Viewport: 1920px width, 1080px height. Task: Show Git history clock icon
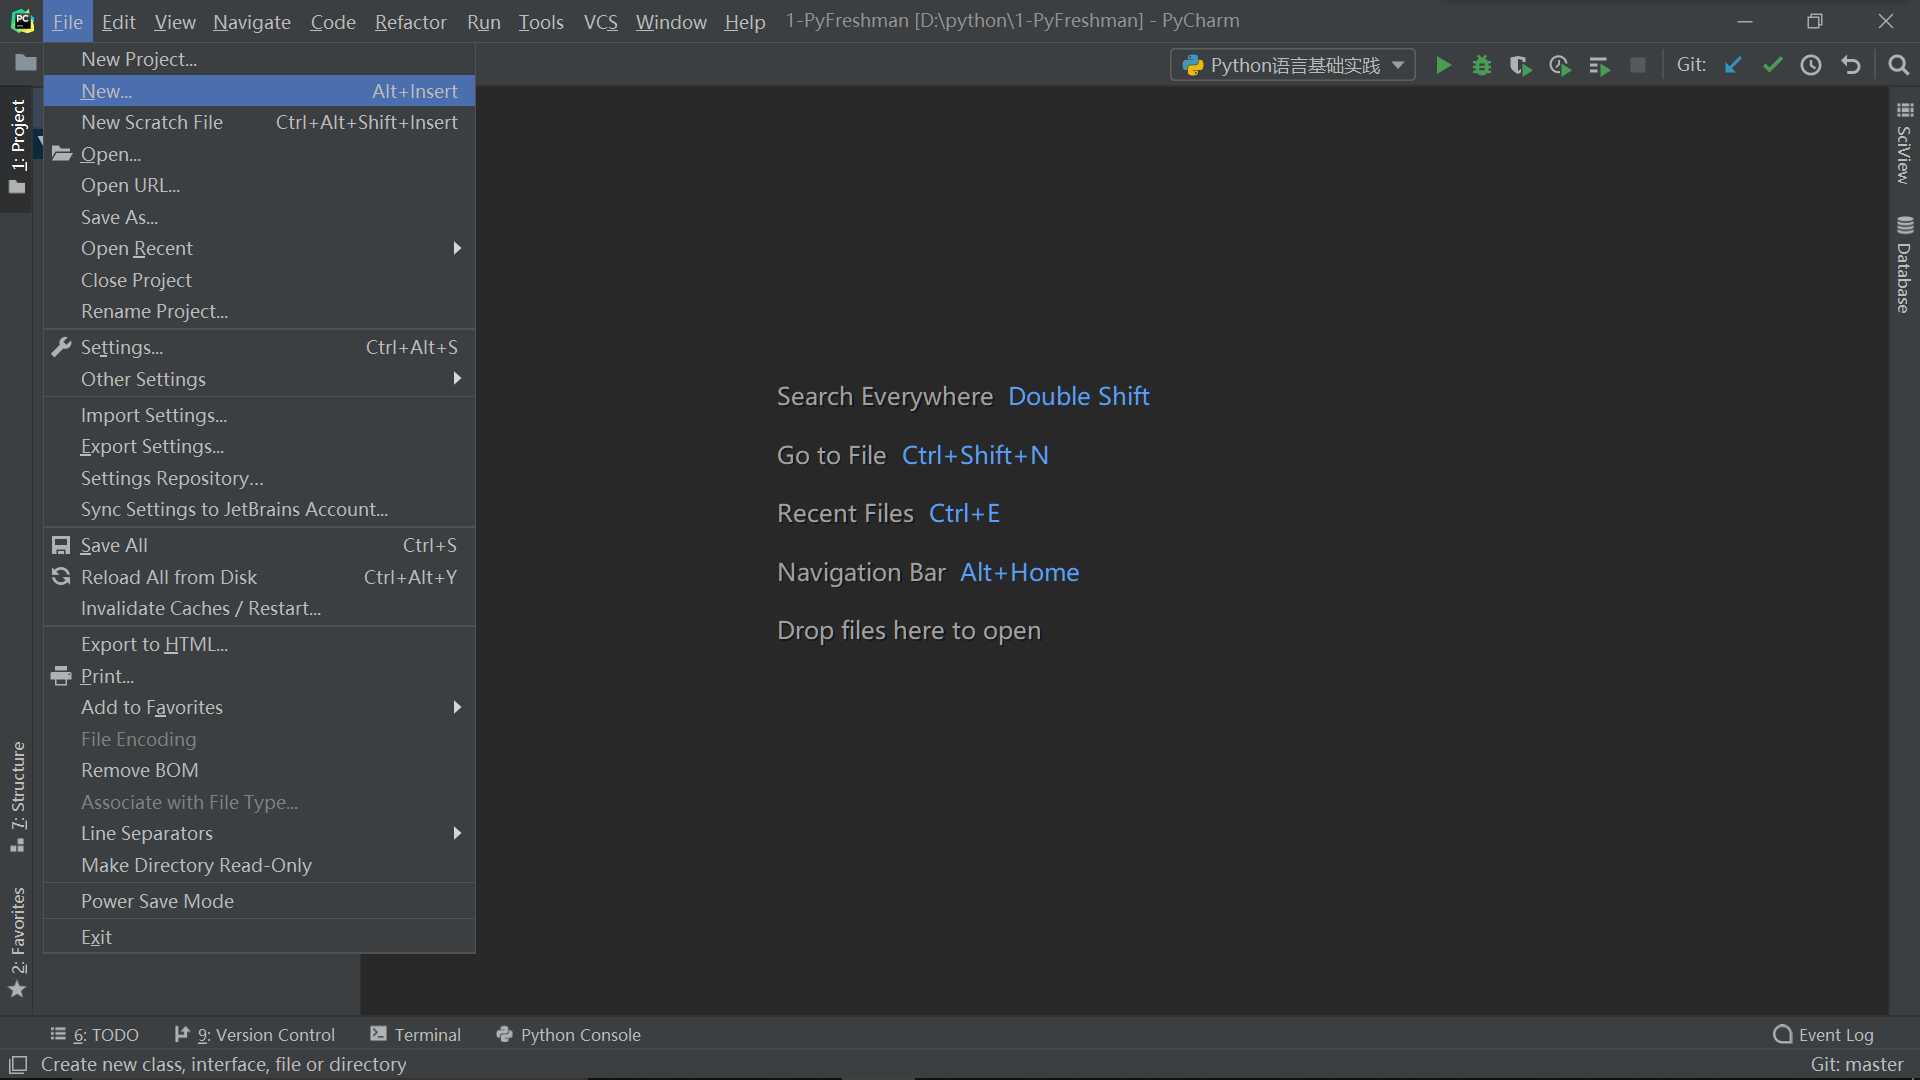tap(1811, 65)
